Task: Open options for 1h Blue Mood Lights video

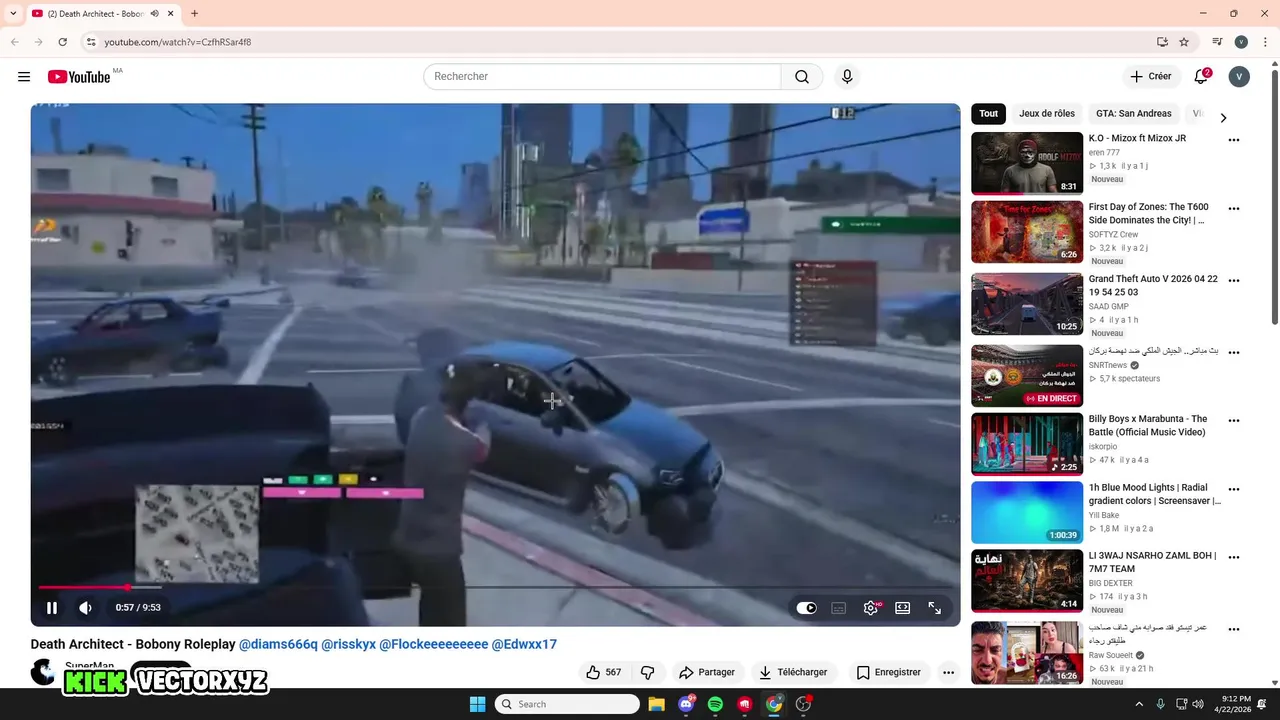Action: (1233, 491)
